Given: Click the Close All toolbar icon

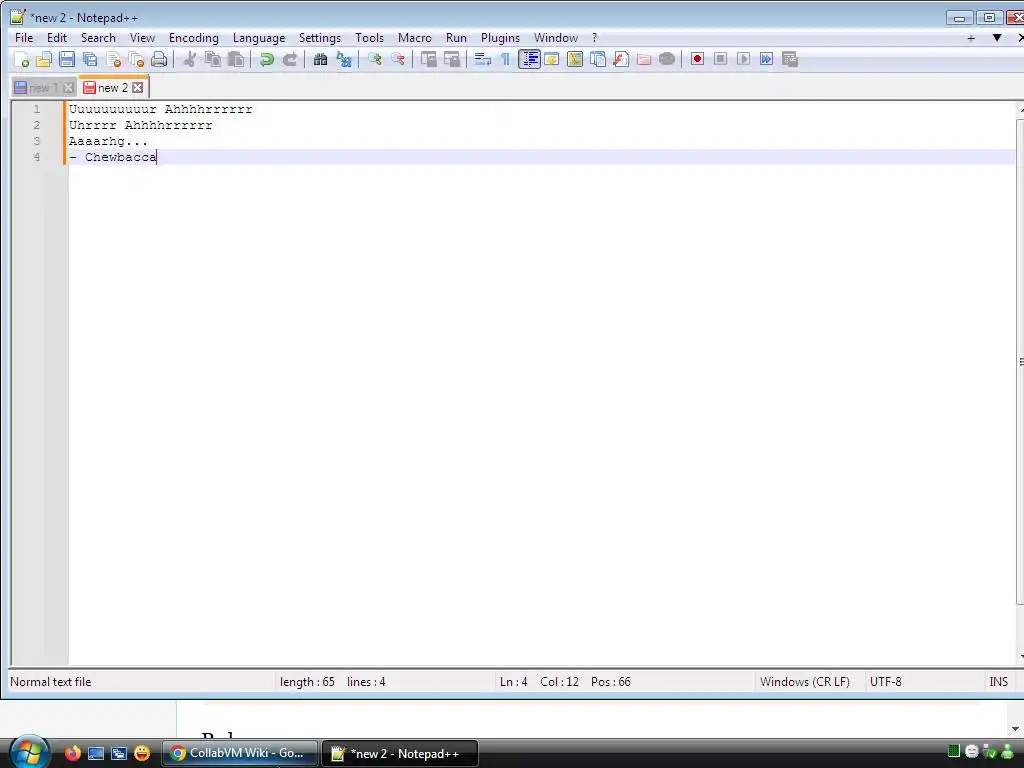Looking at the screenshot, I should [x=136, y=59].
